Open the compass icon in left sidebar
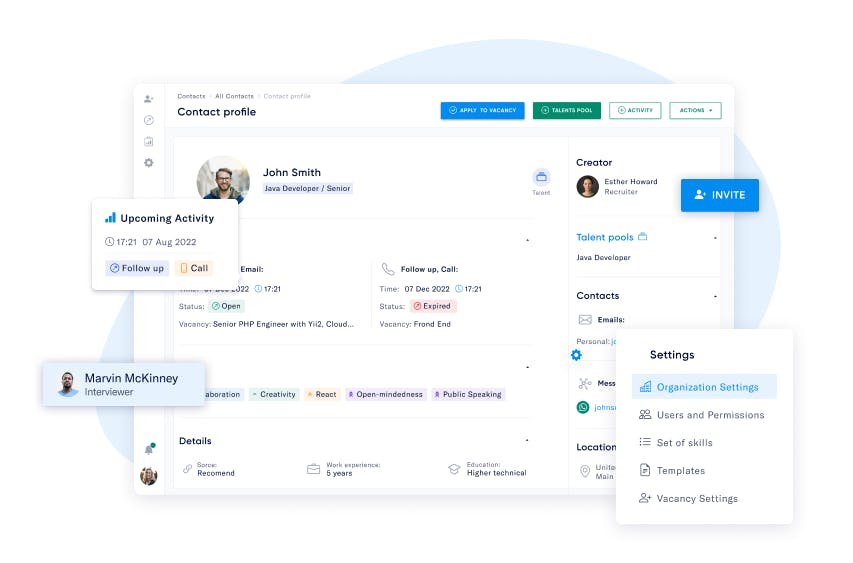This screenshot has width=853, height=563. (149, 120)
